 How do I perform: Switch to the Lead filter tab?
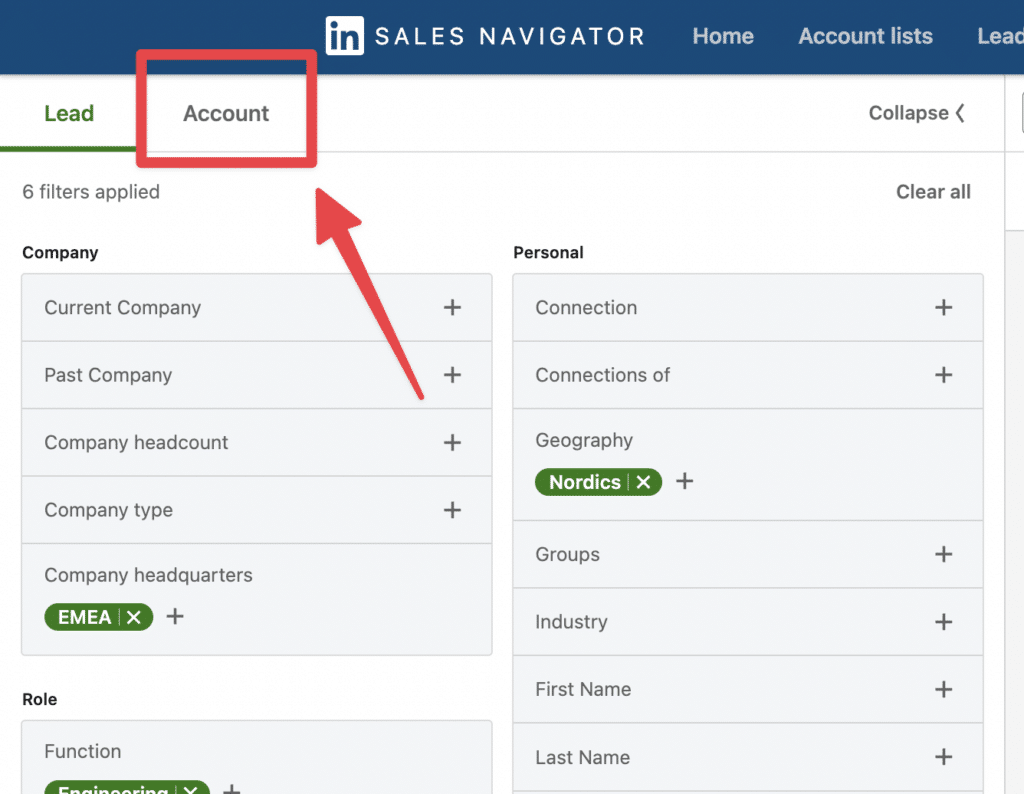coord(69,113)
